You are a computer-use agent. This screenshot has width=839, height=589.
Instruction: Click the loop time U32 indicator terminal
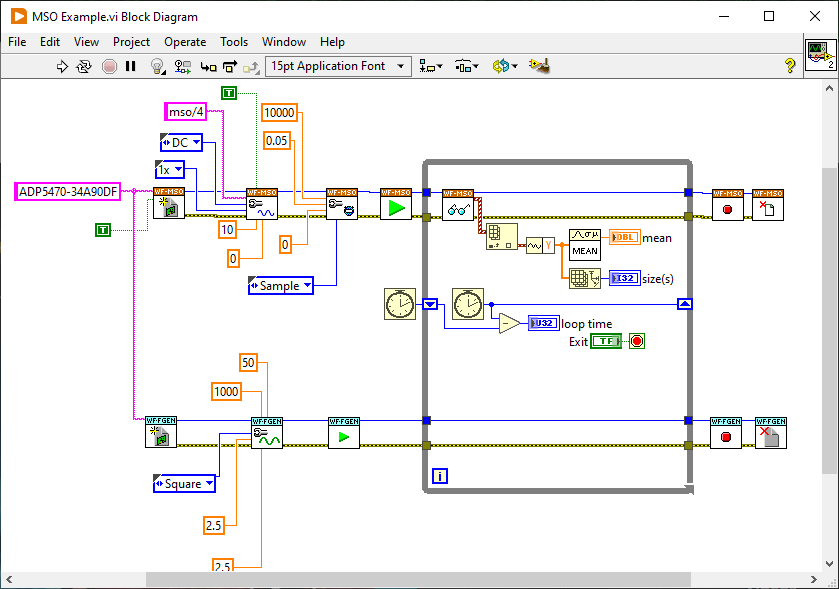[544, 323]
